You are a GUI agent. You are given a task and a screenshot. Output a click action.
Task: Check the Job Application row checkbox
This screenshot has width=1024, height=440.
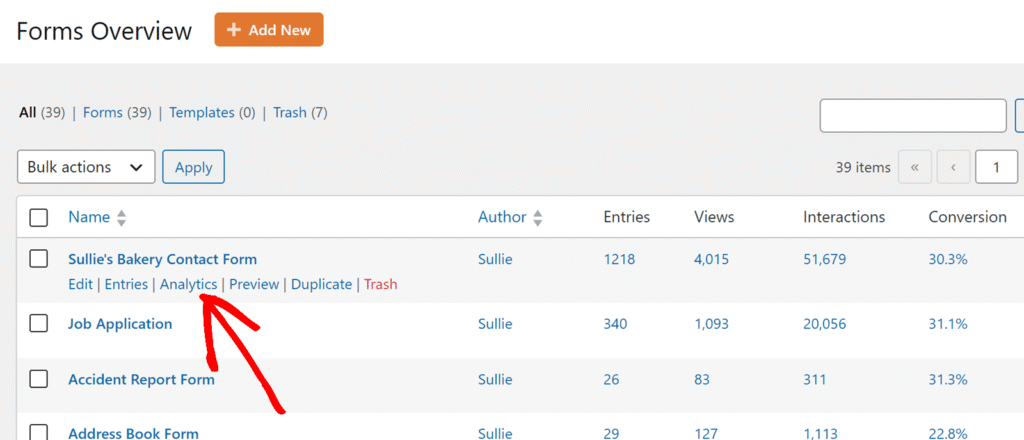39,323
